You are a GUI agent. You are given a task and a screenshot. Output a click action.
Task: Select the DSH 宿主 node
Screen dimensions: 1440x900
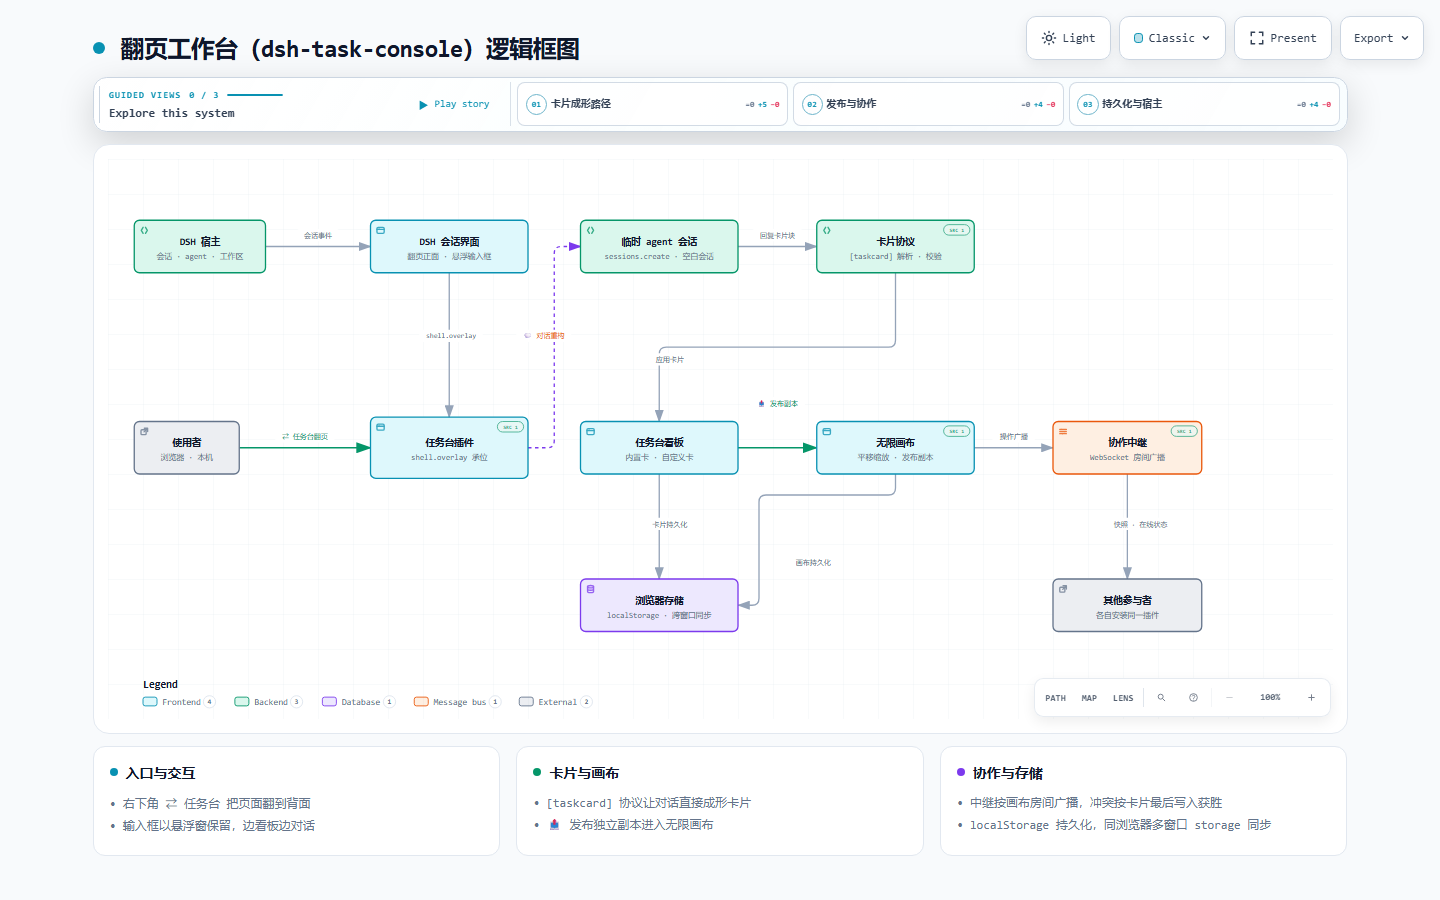pos(200,247)
